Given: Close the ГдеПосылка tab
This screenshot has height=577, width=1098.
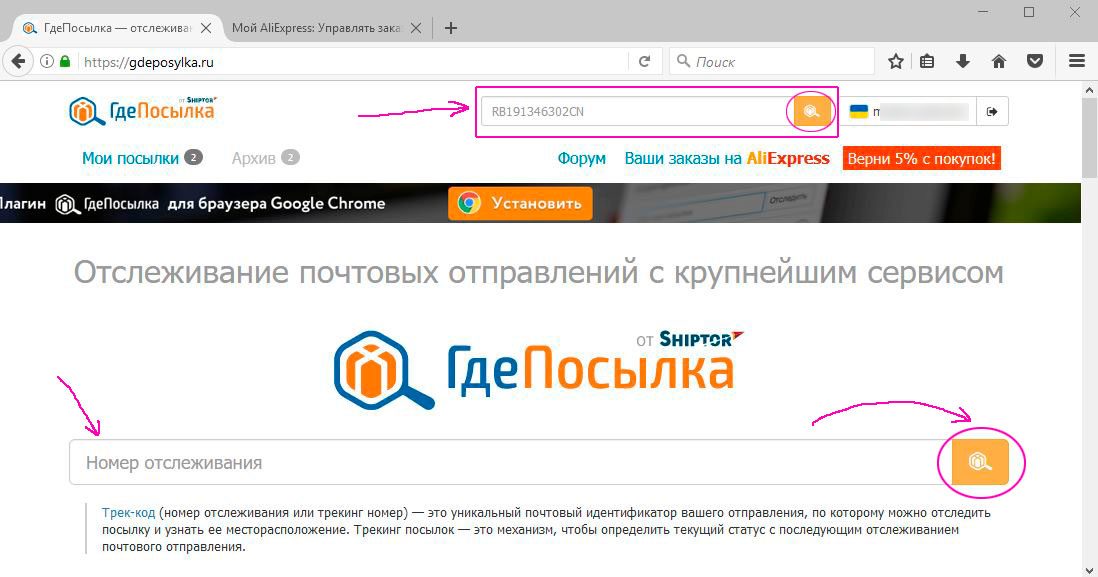Looking at the screenshot, I should 206,28.
